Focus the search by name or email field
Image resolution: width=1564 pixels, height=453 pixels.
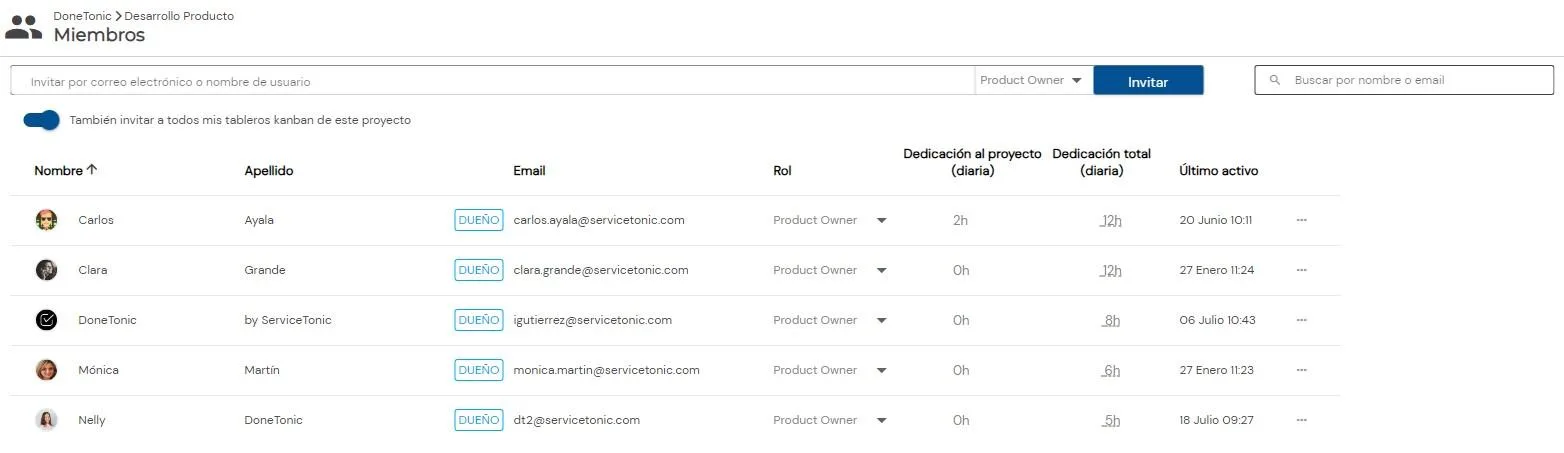click(1404, 80)
